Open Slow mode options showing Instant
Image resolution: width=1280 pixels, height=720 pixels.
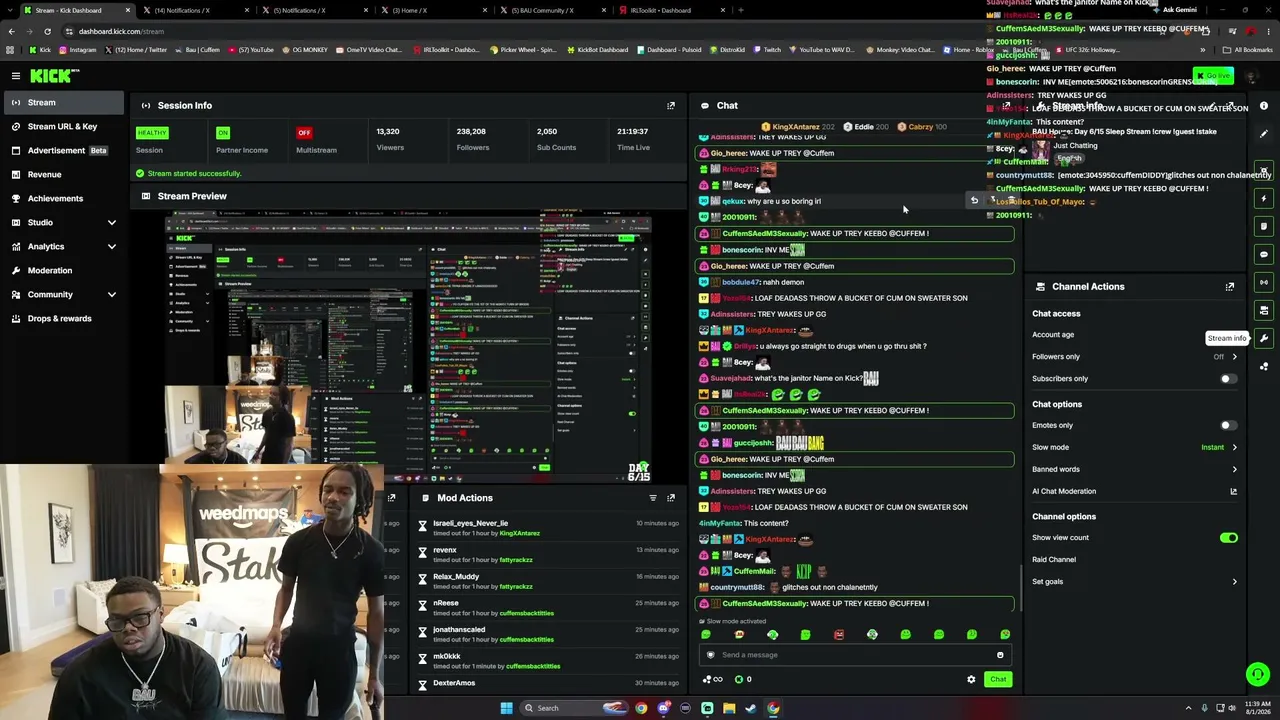pyautogui.click(x=1219, y=447)
